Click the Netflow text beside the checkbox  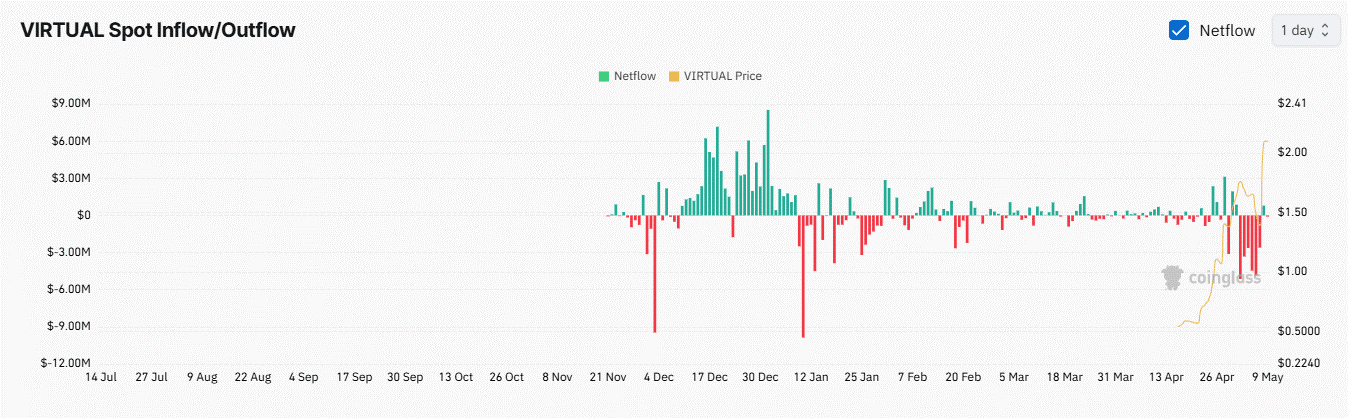(1227, 30)
